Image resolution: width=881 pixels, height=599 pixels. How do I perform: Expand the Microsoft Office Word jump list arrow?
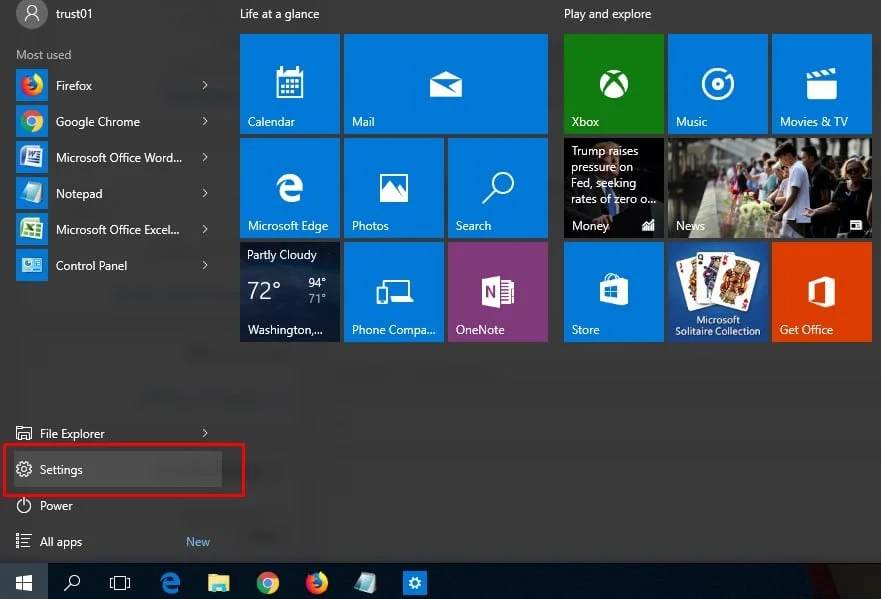(x=205, y=157)
